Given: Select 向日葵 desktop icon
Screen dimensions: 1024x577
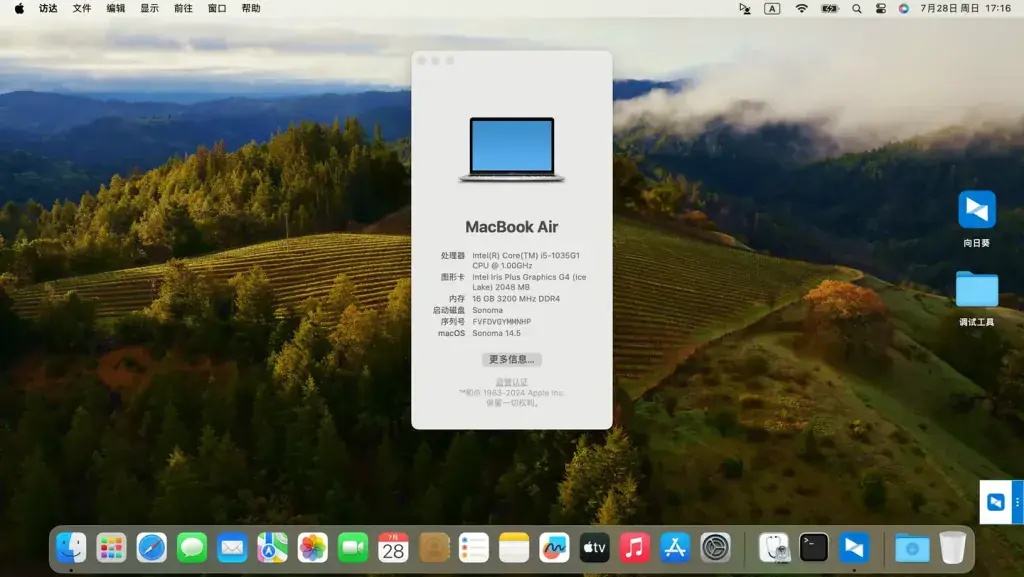Looking at the screenshot, I should 977,210.
